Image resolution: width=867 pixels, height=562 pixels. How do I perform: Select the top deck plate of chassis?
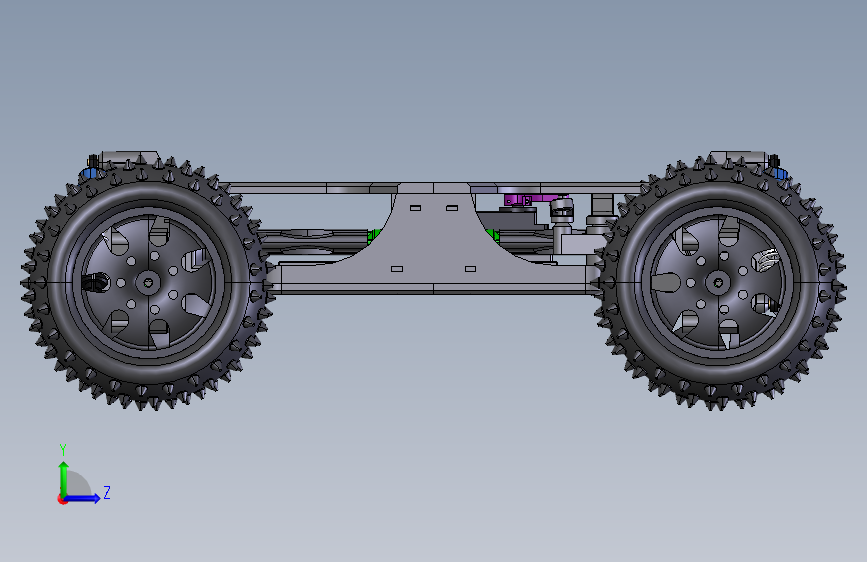(x=434, y=188)
